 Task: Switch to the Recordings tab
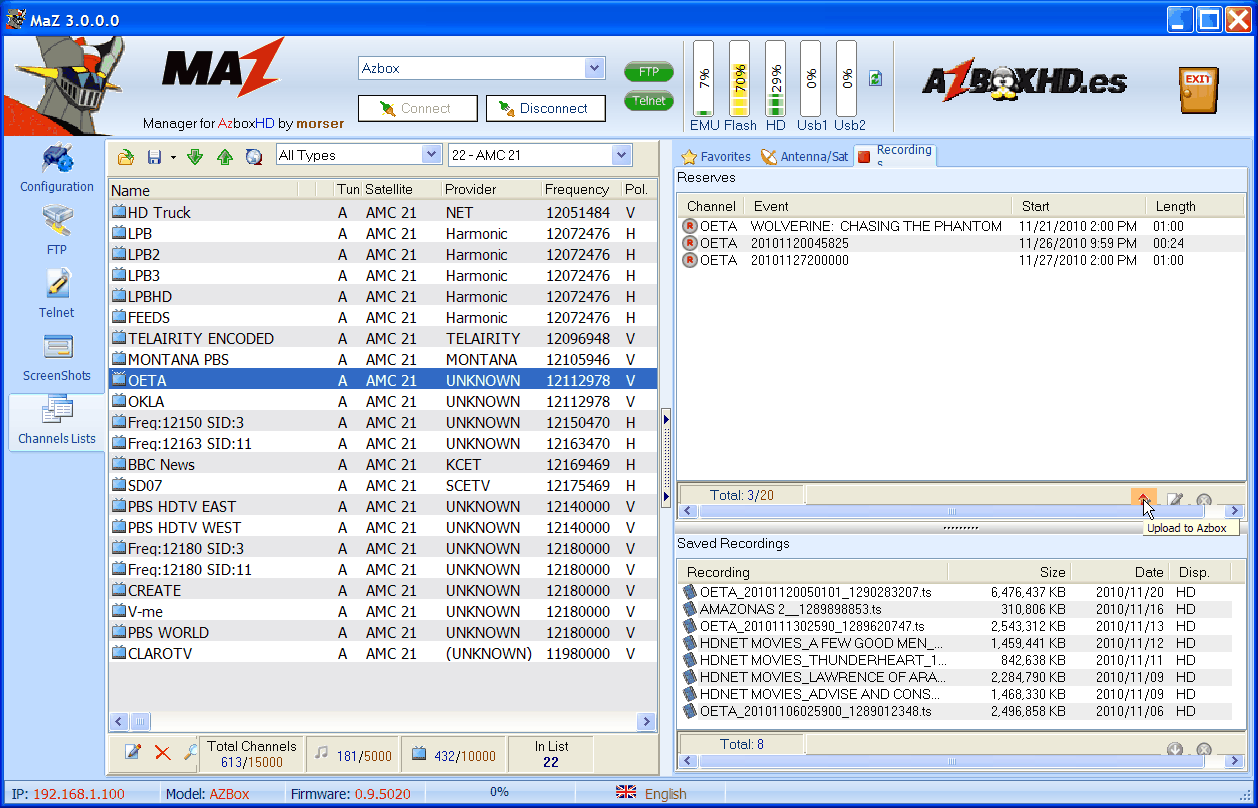(x=895, y=154)
